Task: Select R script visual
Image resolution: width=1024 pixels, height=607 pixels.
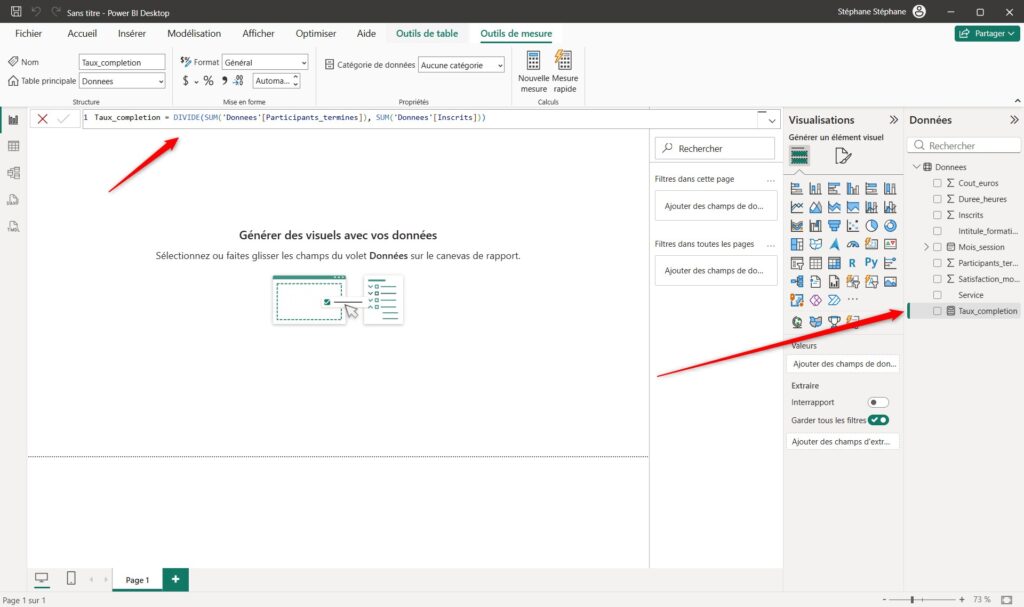Action: (852, 263)
